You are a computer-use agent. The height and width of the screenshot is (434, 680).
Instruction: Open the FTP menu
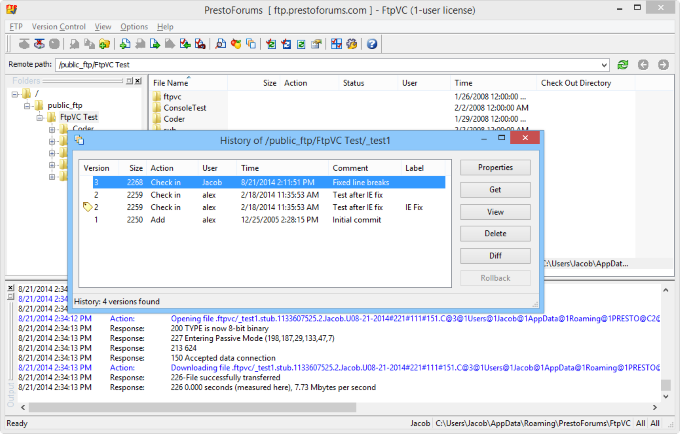coord(16,27)
